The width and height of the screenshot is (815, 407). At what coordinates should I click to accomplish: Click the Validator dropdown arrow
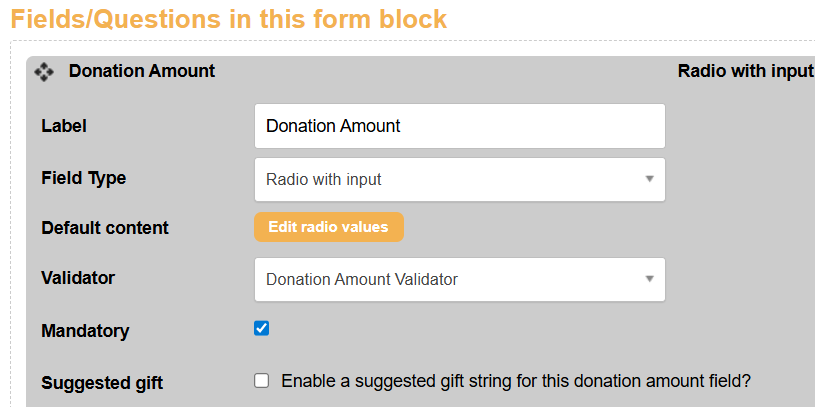(x=649, y=279)
